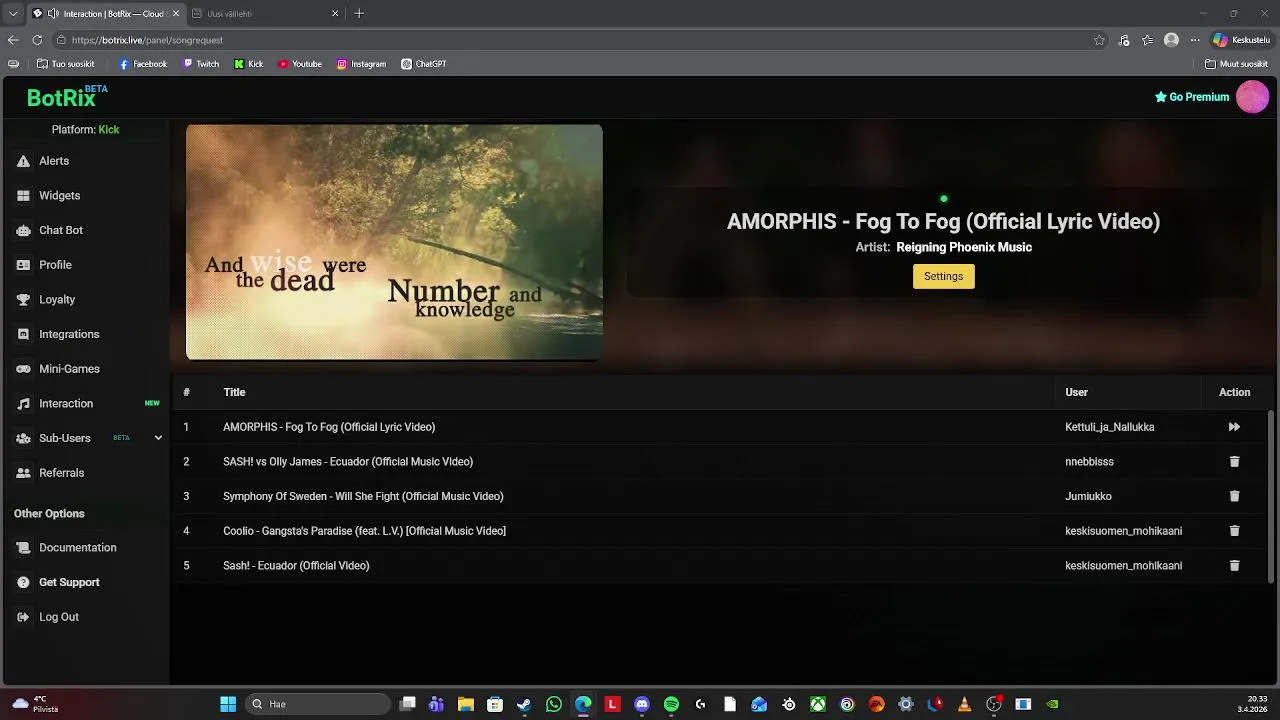Click Go Premium button

pyautogui.click(x=1192, y=97)
